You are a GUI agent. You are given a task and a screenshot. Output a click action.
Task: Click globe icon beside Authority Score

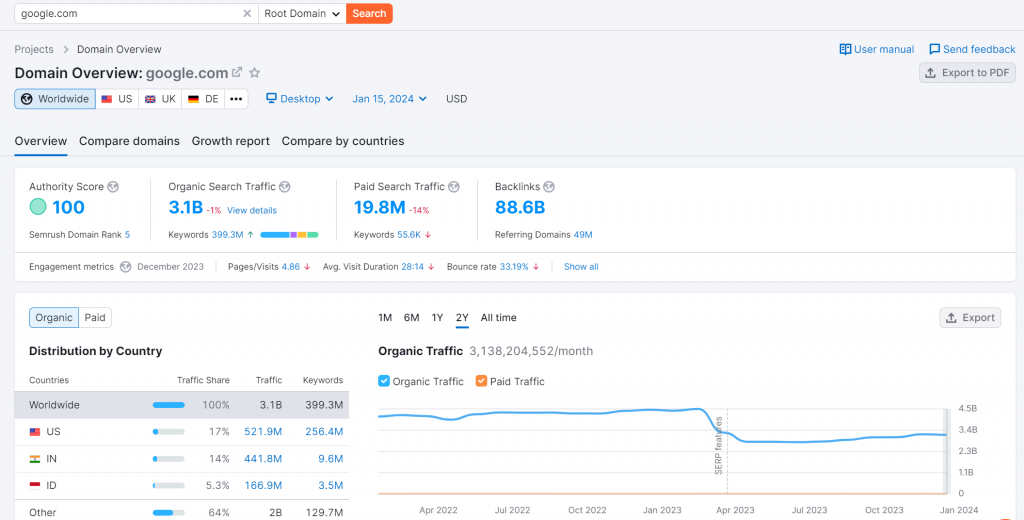coord(113,187)
